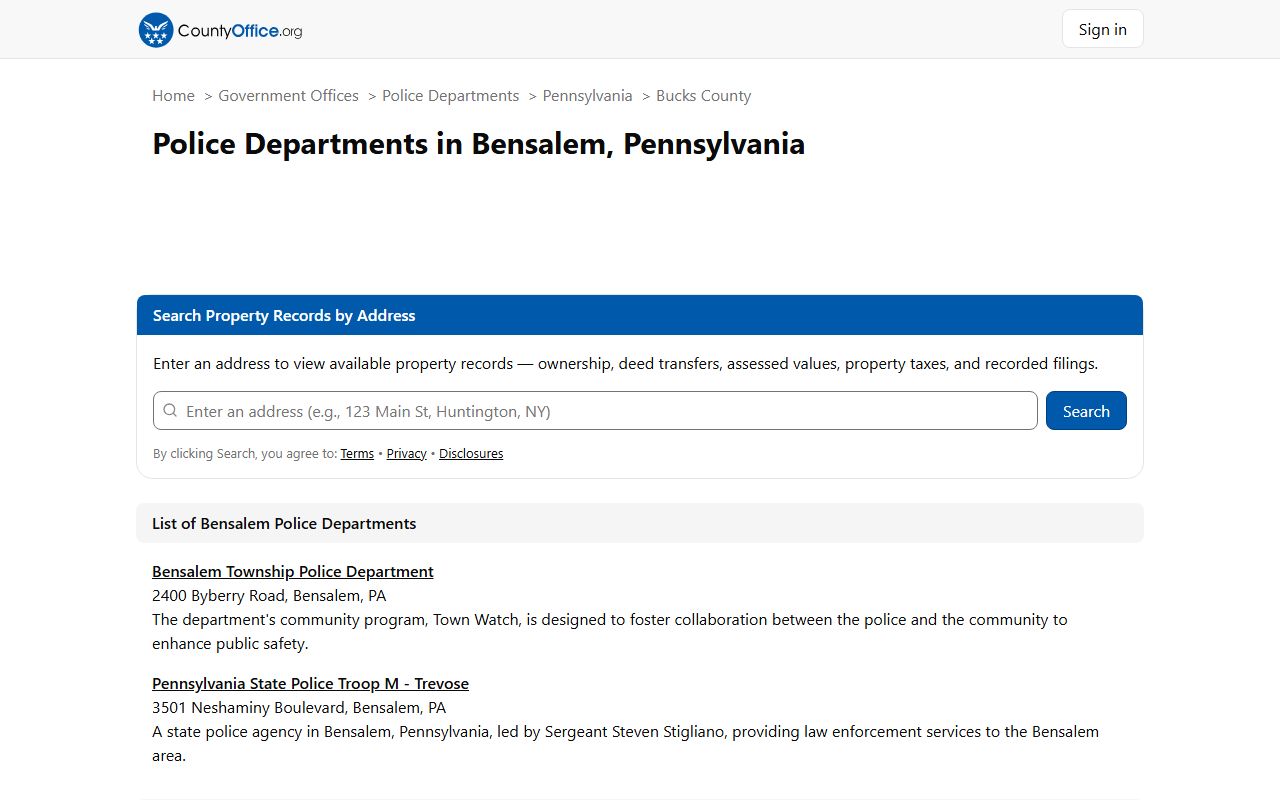Open Pennsylvania State Police Troop M - Trevose
The width and height of the screenshot is (1280, 800).
tap(310, 684)
